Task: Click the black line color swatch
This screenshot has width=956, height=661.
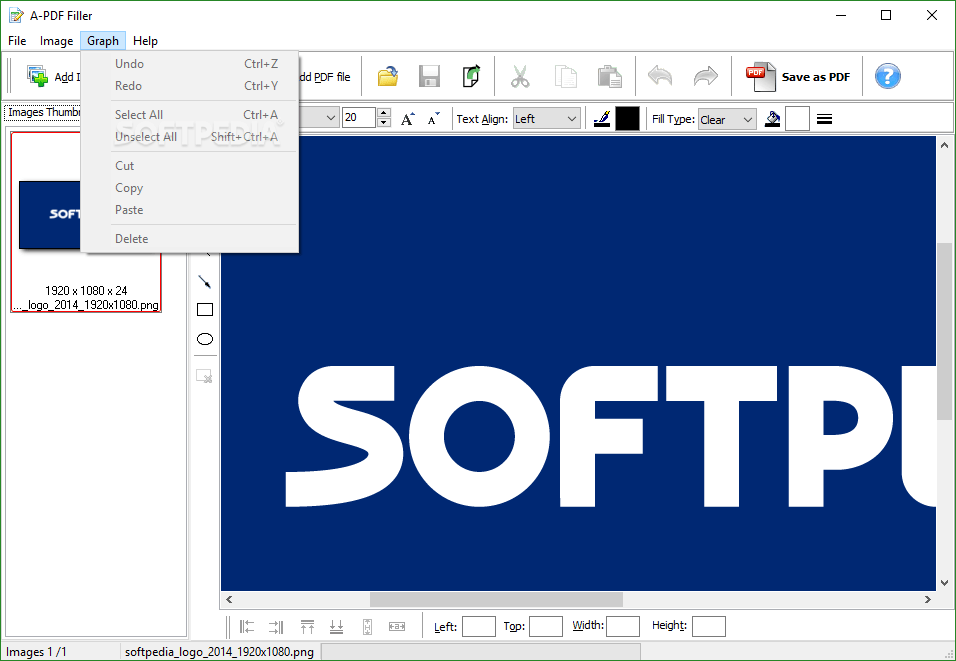Action: coord(627,119)
